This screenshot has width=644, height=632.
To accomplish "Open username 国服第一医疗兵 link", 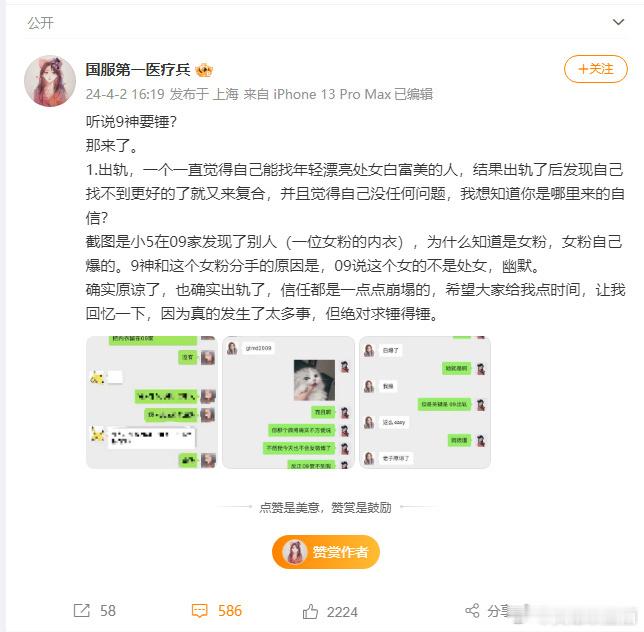I will (138, 70).
